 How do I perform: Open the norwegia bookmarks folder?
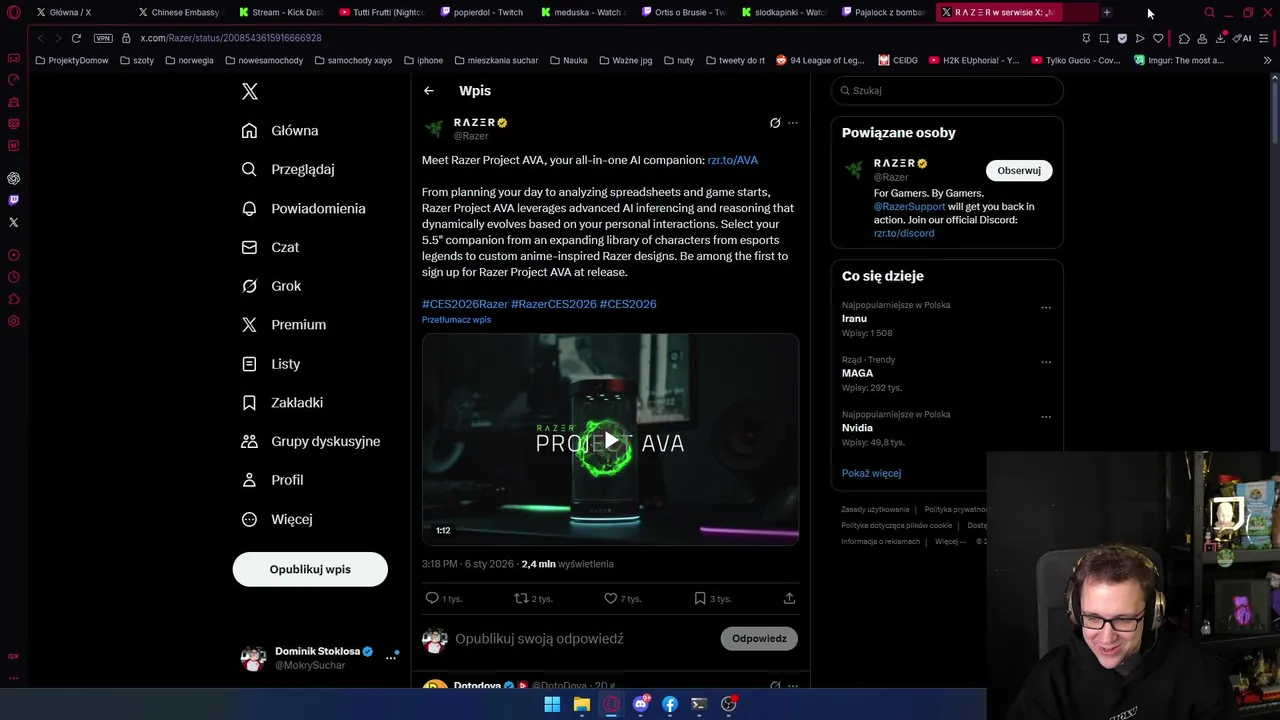(189, 60)
